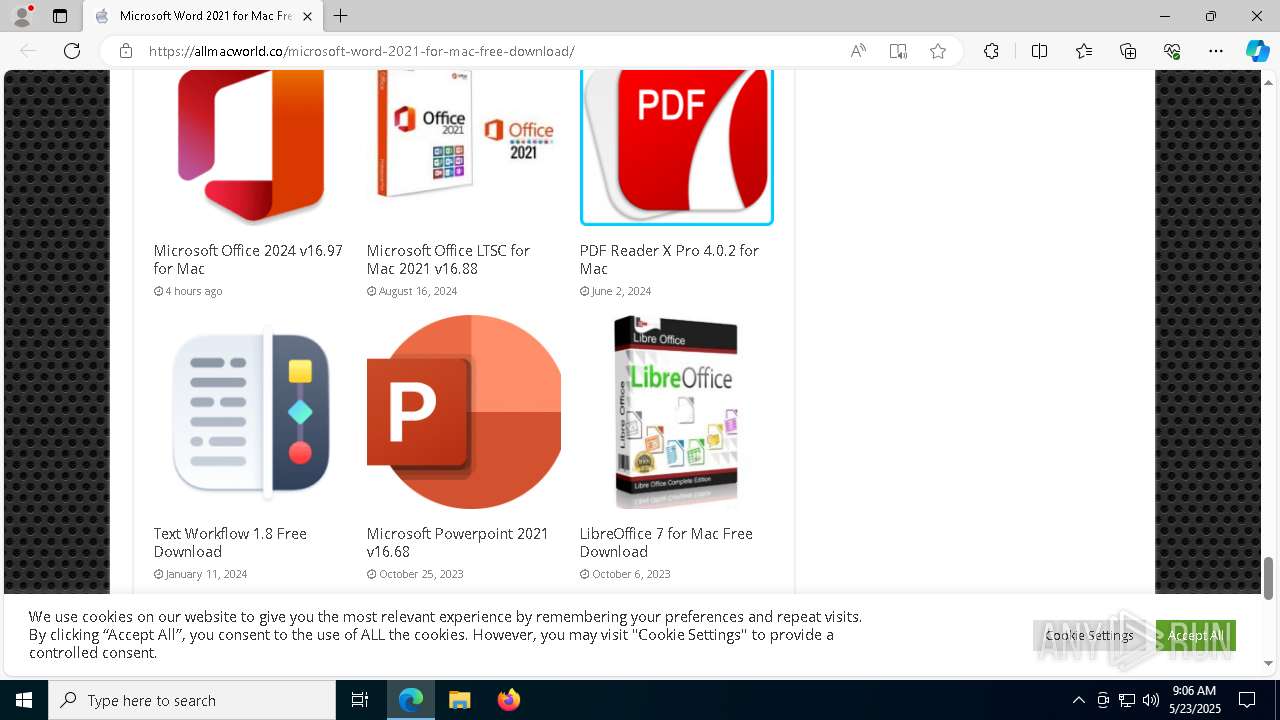The image size is (1280, 720).
Task: View site information lock icon
Action: [x=126, y=51]
